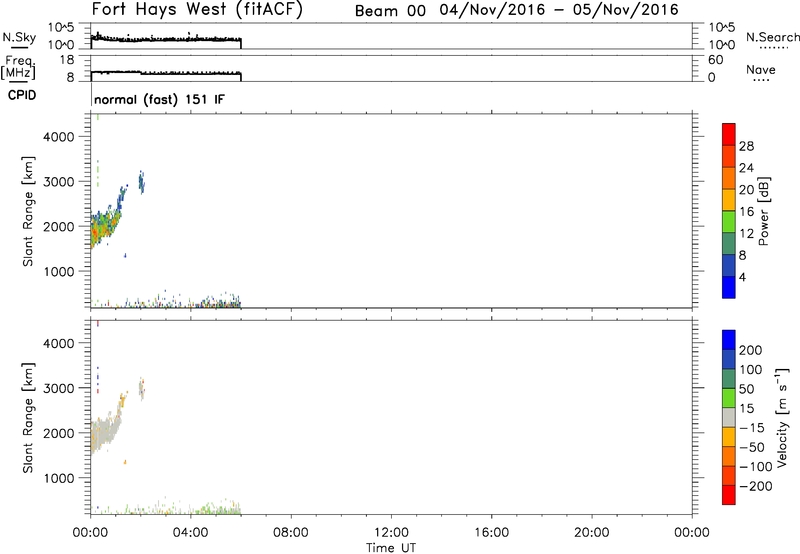
Task: Click the frequency trace line in the Freq. panel
Action: click(x=166, y=73)
